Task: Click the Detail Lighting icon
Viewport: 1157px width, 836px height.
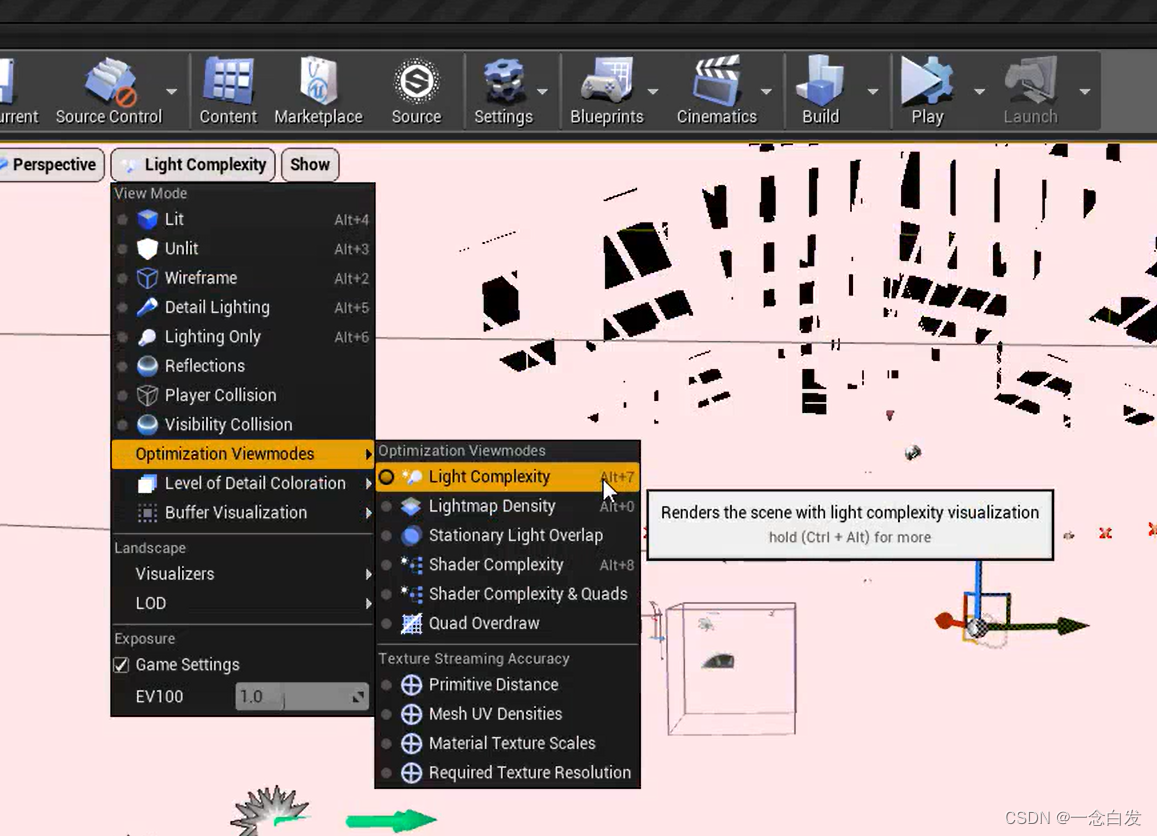Action: tap(148, 307)
